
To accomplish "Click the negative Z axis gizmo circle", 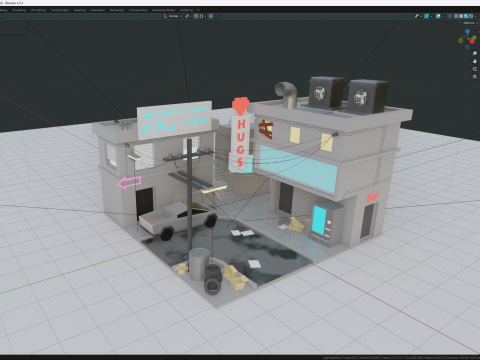I will pyautogui.click(x=467, y=47).
